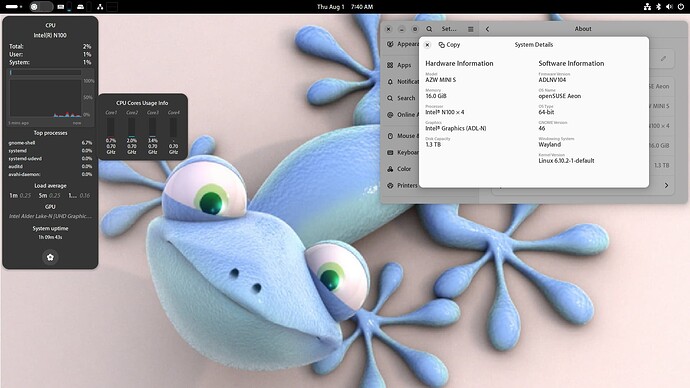Click the Search magnifier sidebar icon
The width and height of the screenshot is (690, 388).
[390, 98]
